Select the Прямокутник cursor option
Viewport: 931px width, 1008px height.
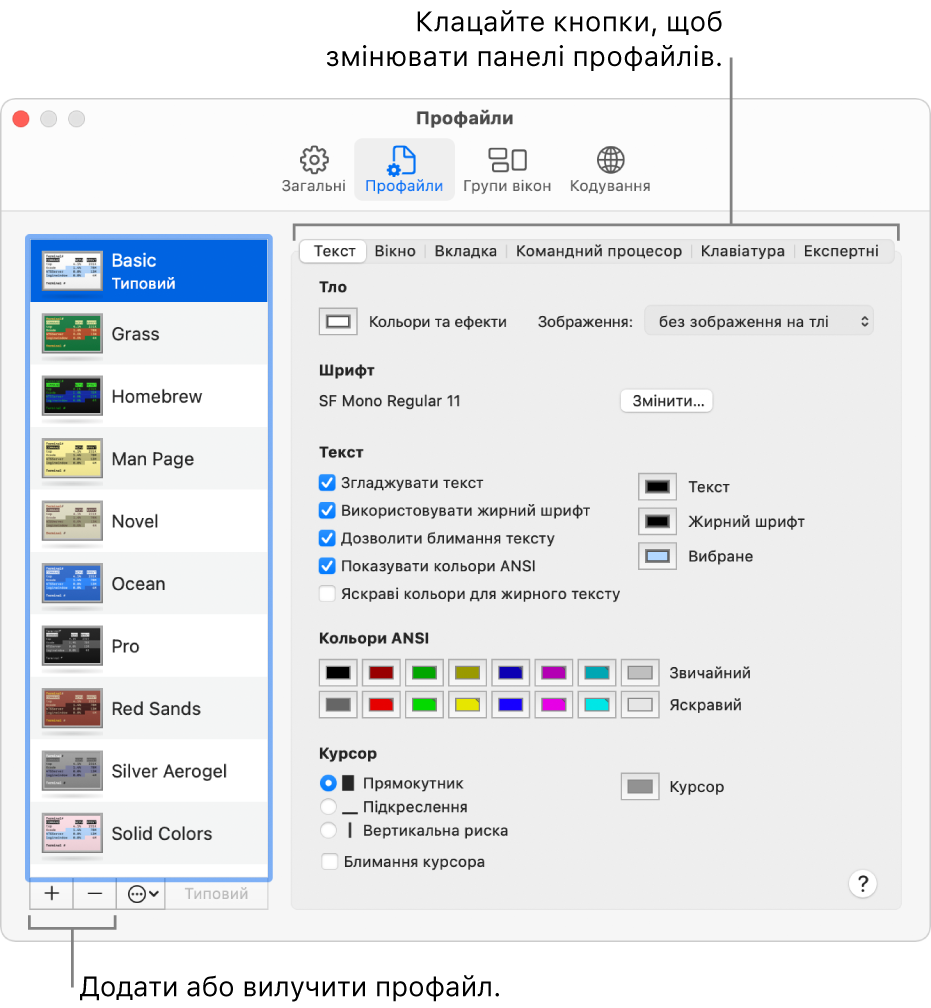click(328, 783)
